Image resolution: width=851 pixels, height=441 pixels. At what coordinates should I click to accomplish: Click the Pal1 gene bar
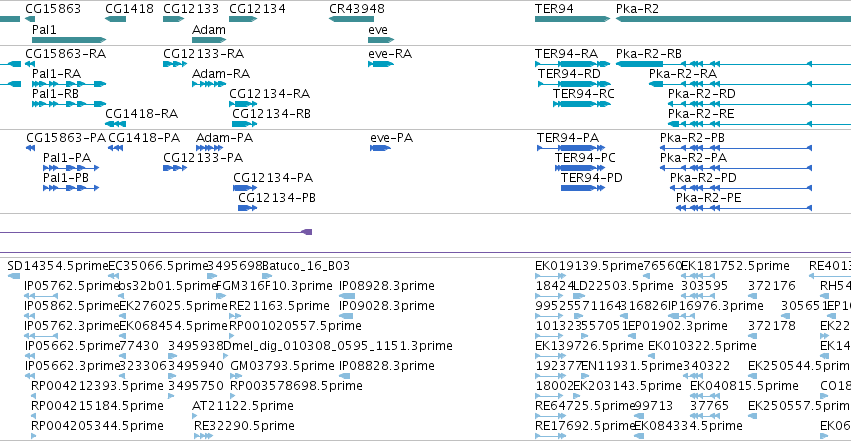tap(69, 40)
